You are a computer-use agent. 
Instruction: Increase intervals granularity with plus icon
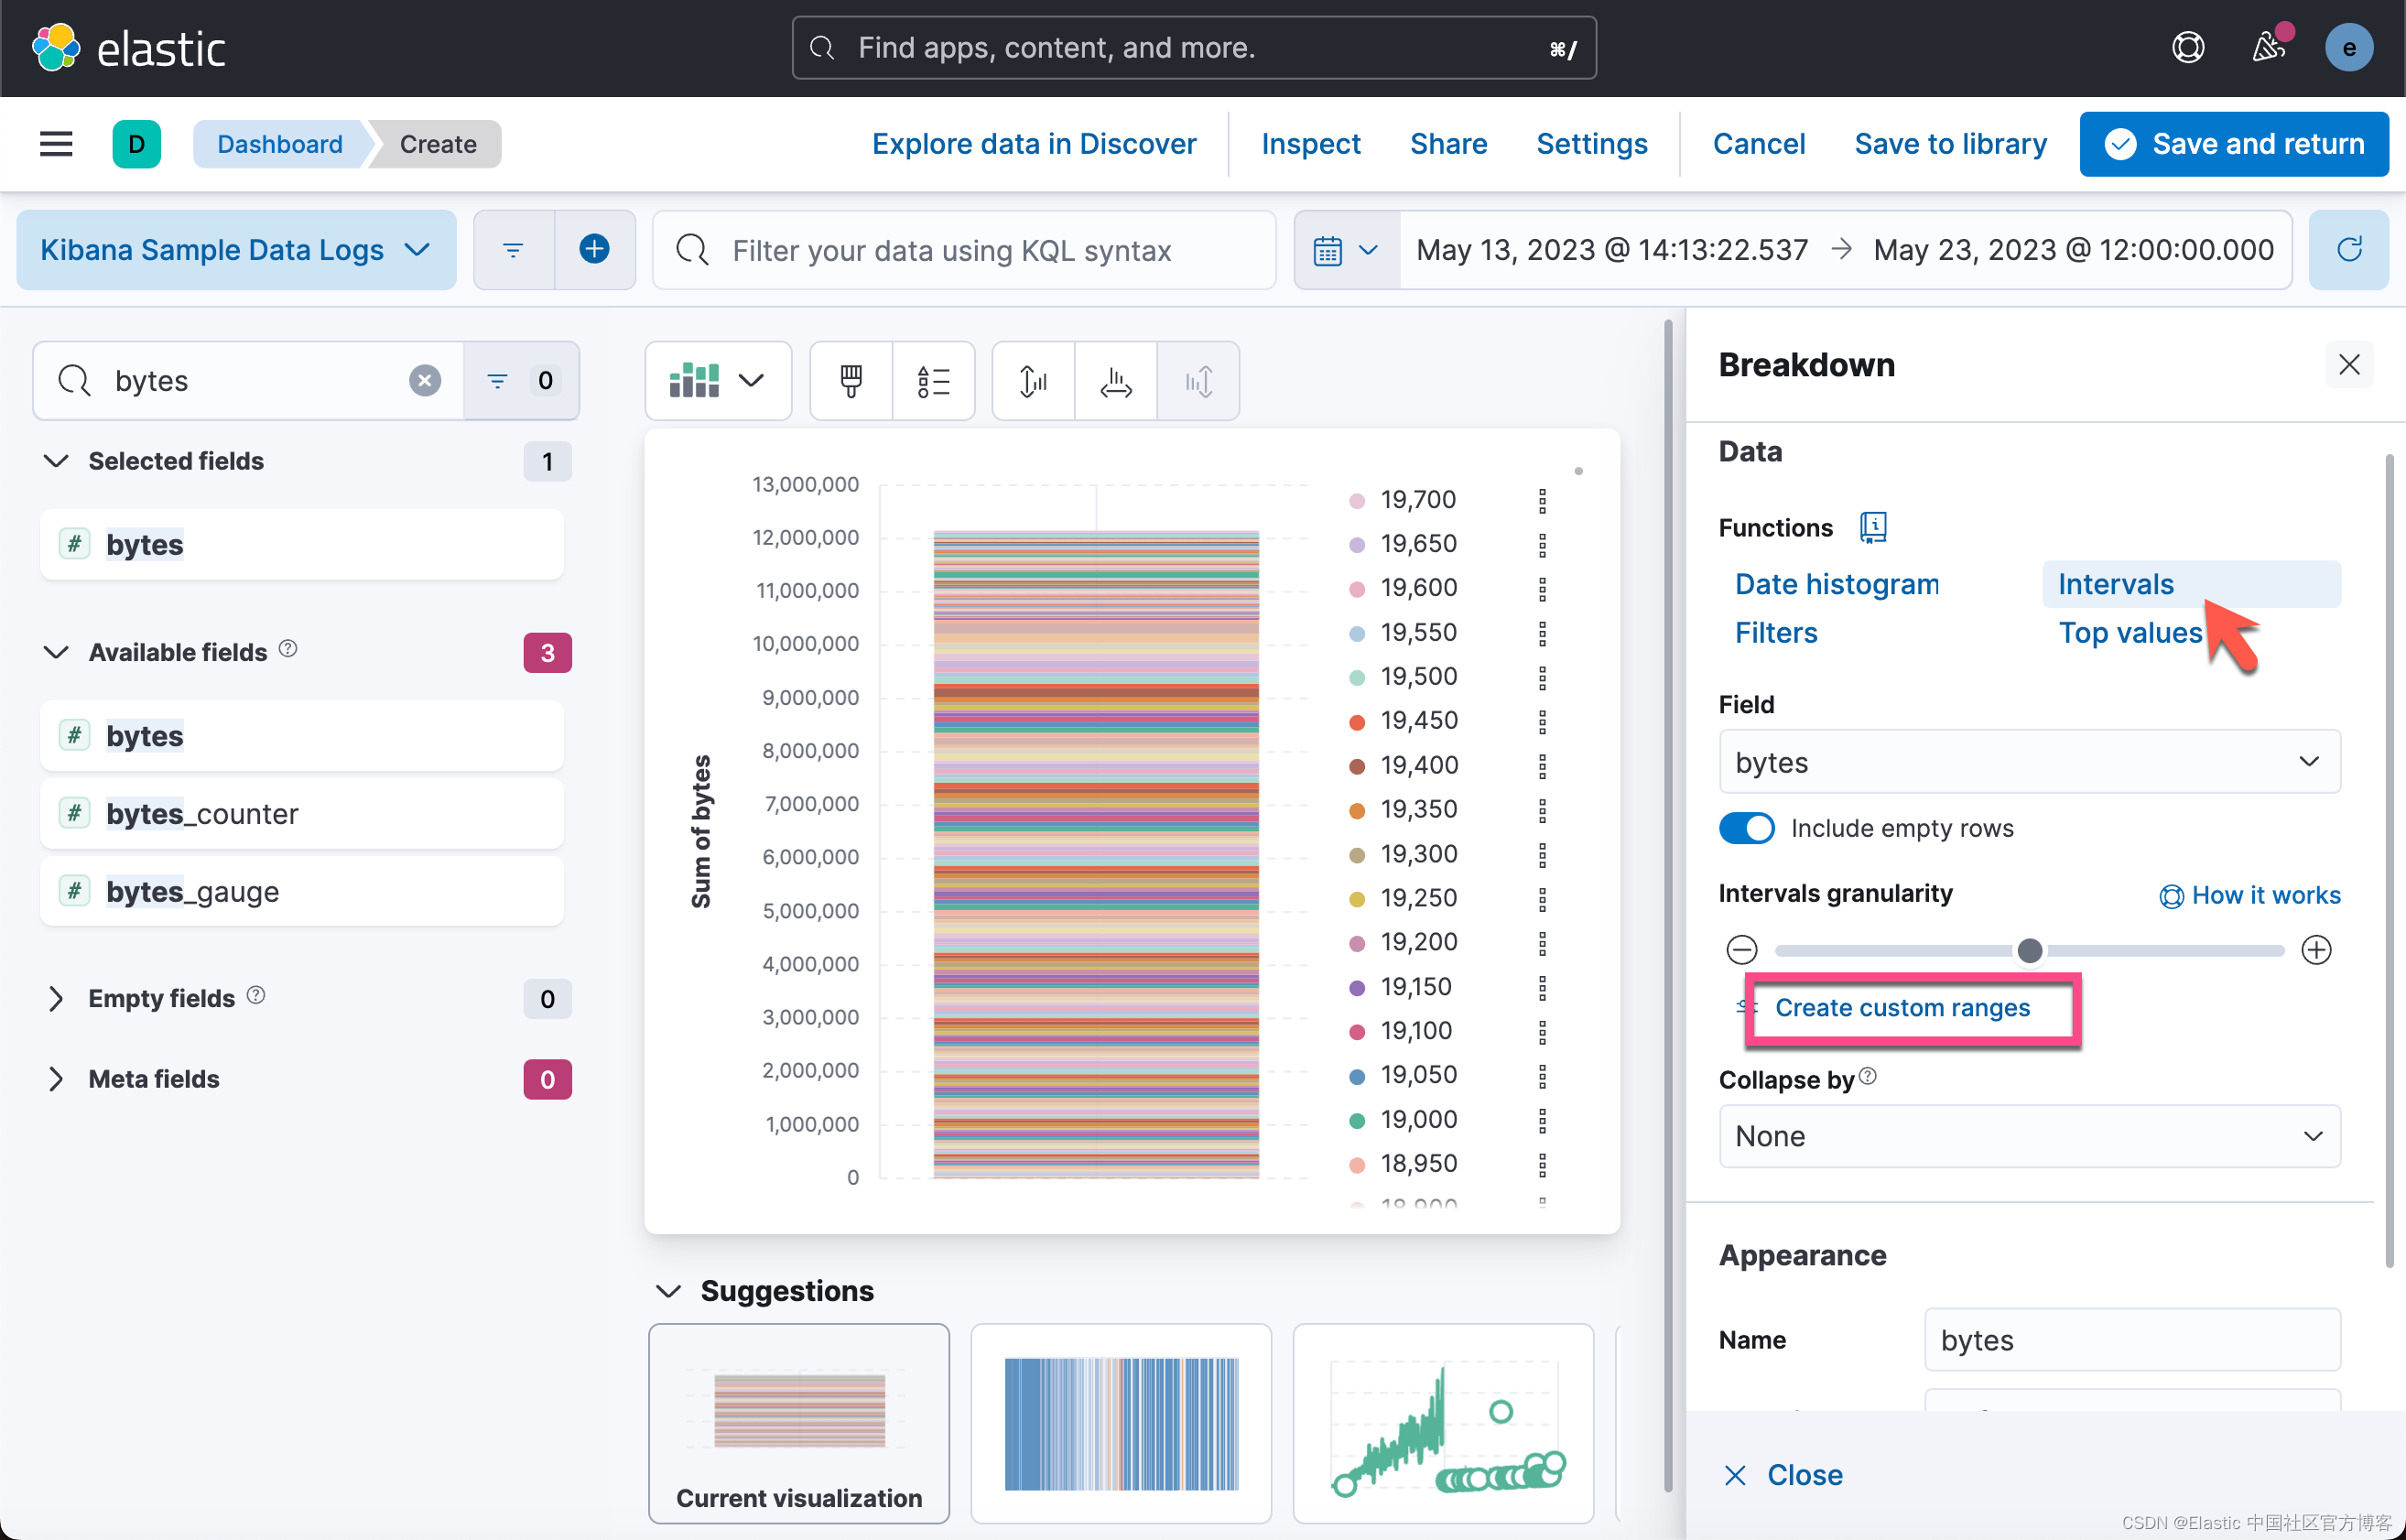click(2316, 950)
